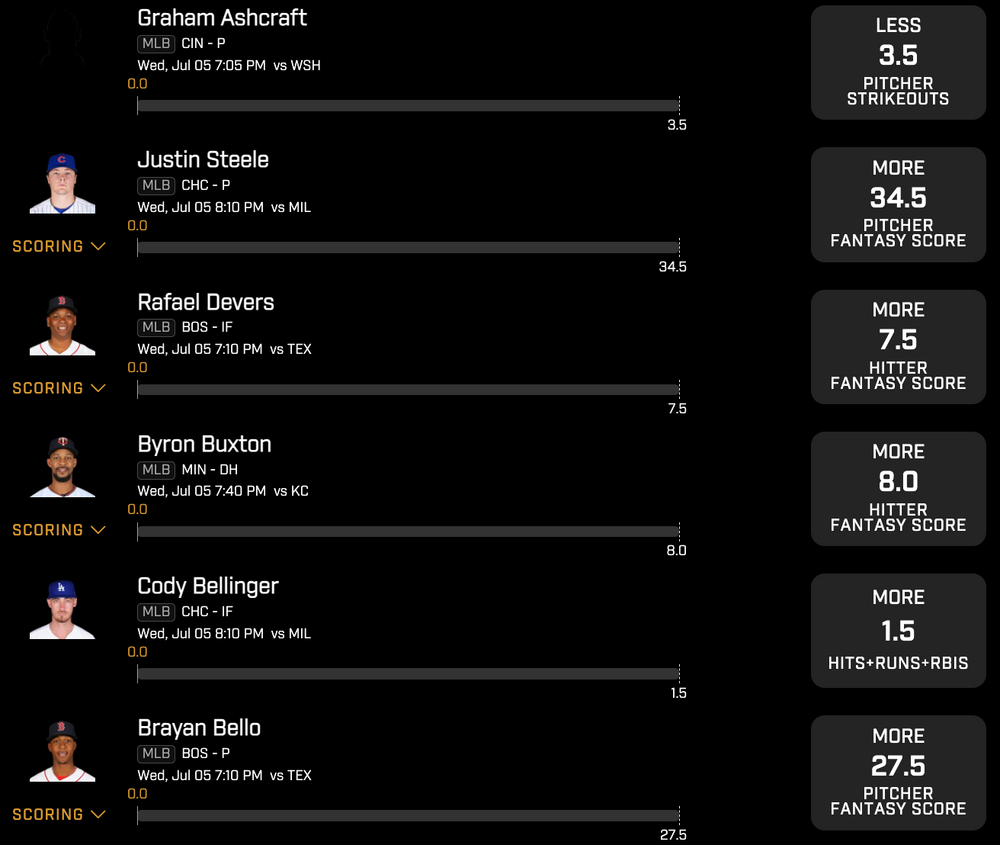Image resolution: width=1000 pixels, height=845 pixels.
Task: Click Cody Bellinger progress bar
Action: click(408, 674)
